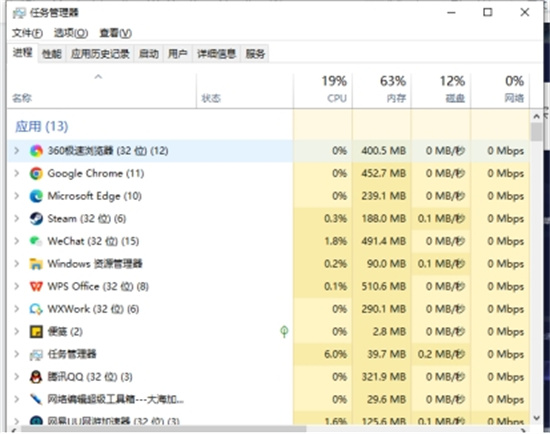
Task: Expand the WXWork process group
Action: [x=16, y=309]
